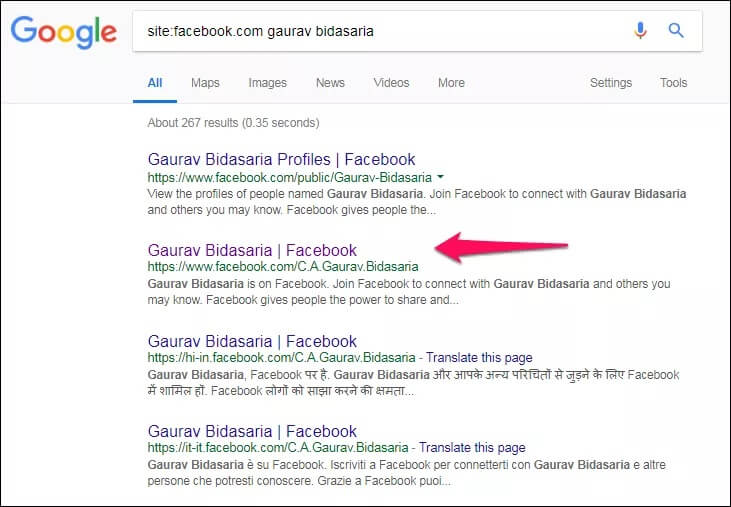The image size is (731, 507).
Task: Open the Settings menu
Action: pos(611,83)
